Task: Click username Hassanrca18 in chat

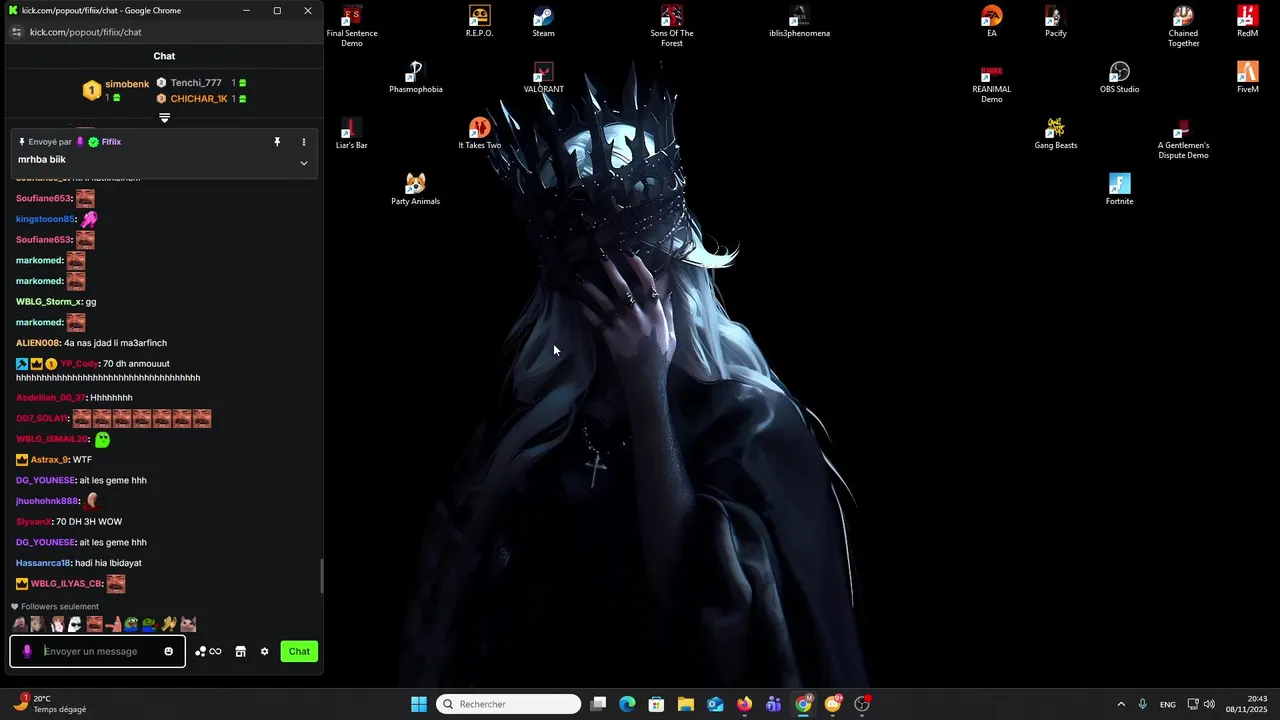Action: 43,563
